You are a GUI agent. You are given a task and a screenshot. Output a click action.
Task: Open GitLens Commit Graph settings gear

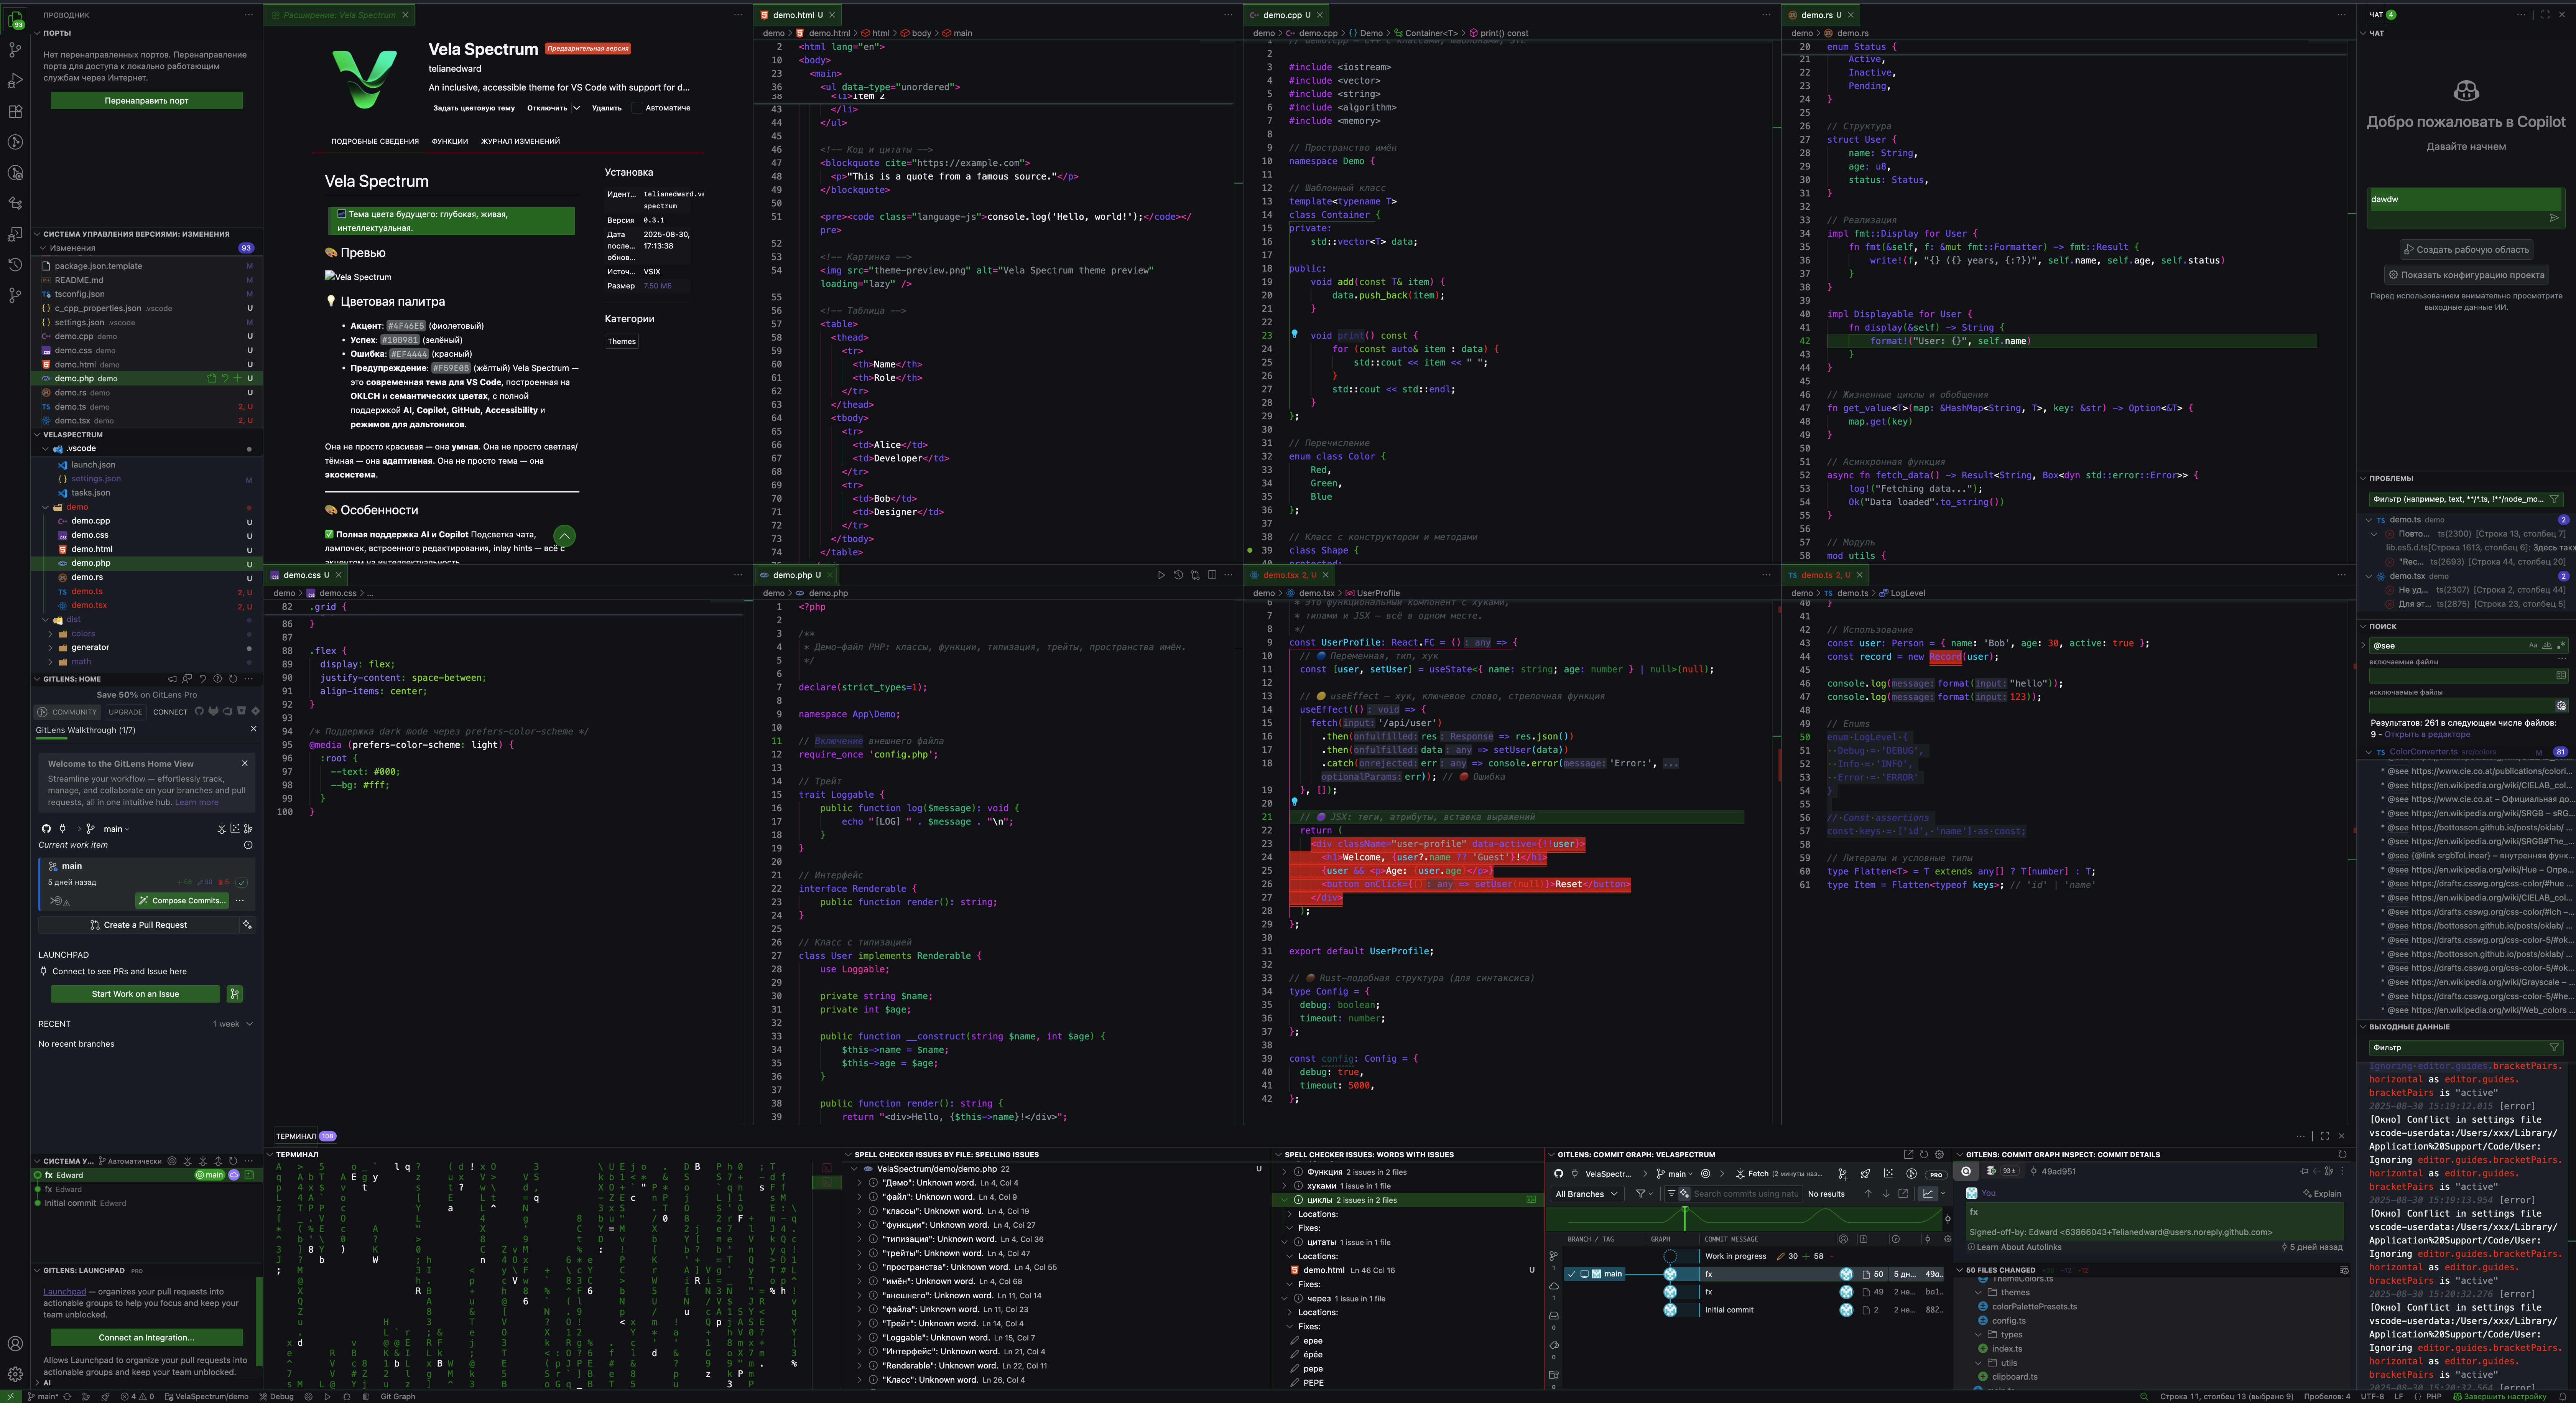tap(1939, 1154)
